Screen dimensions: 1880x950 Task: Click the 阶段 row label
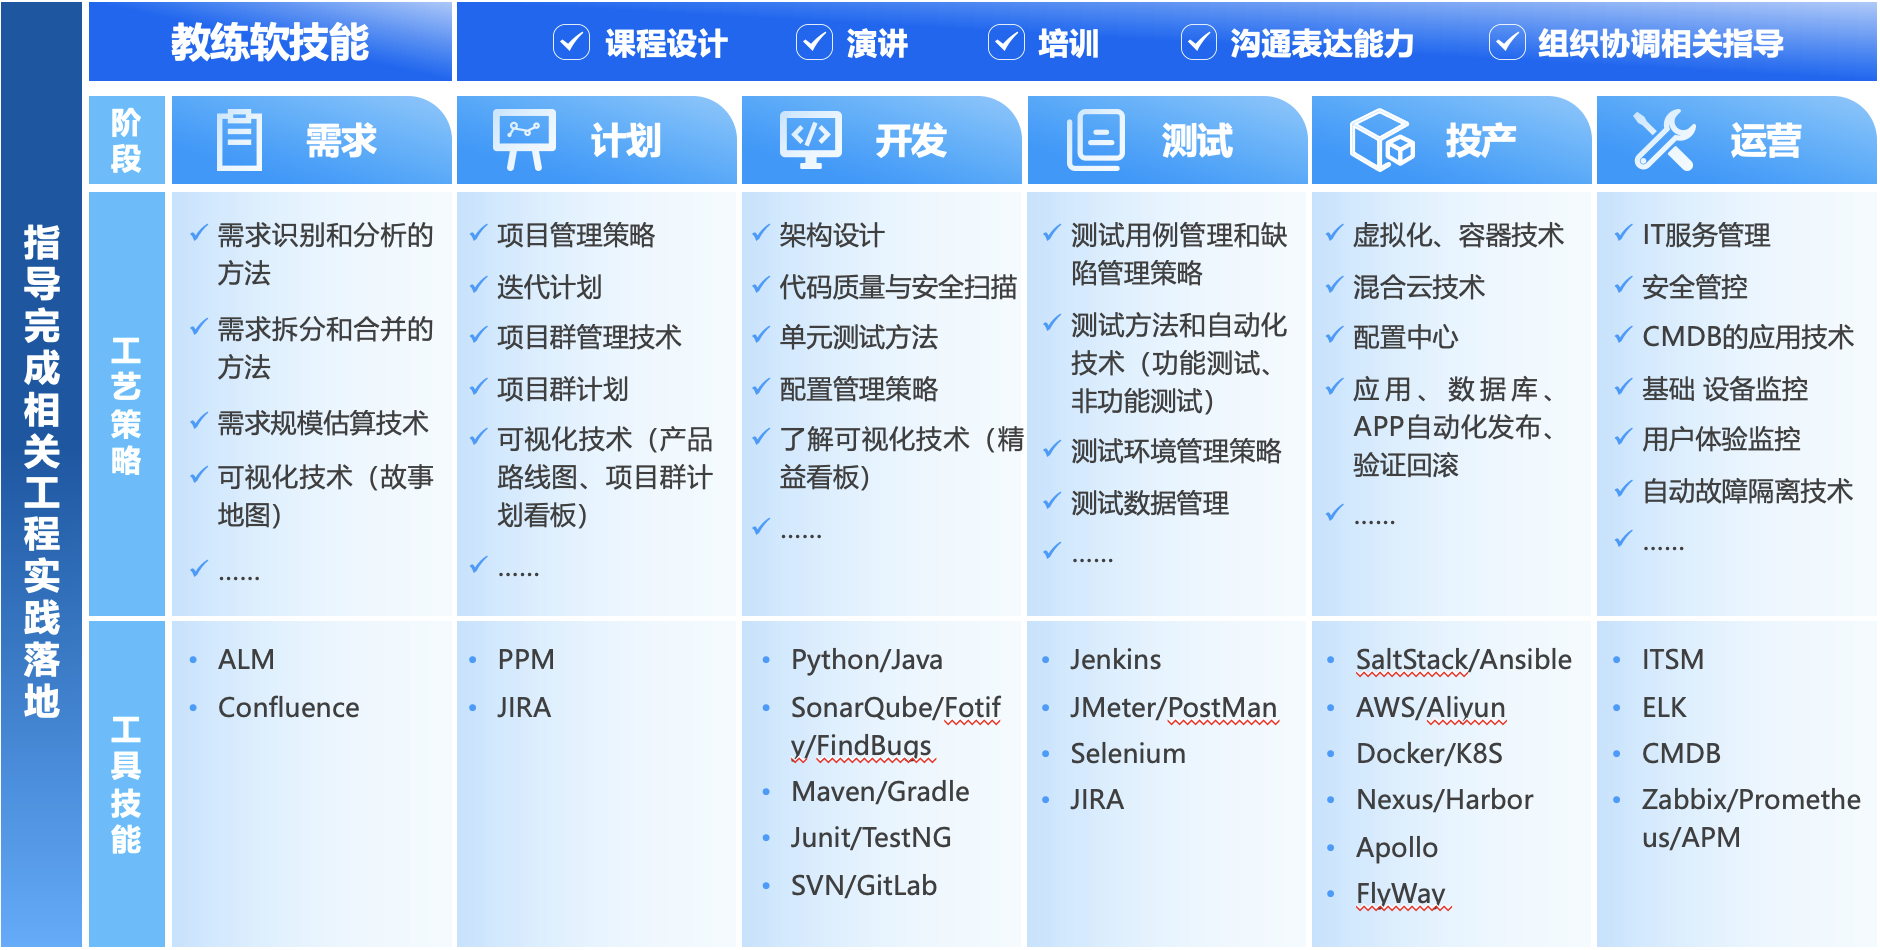click(127, 140)
